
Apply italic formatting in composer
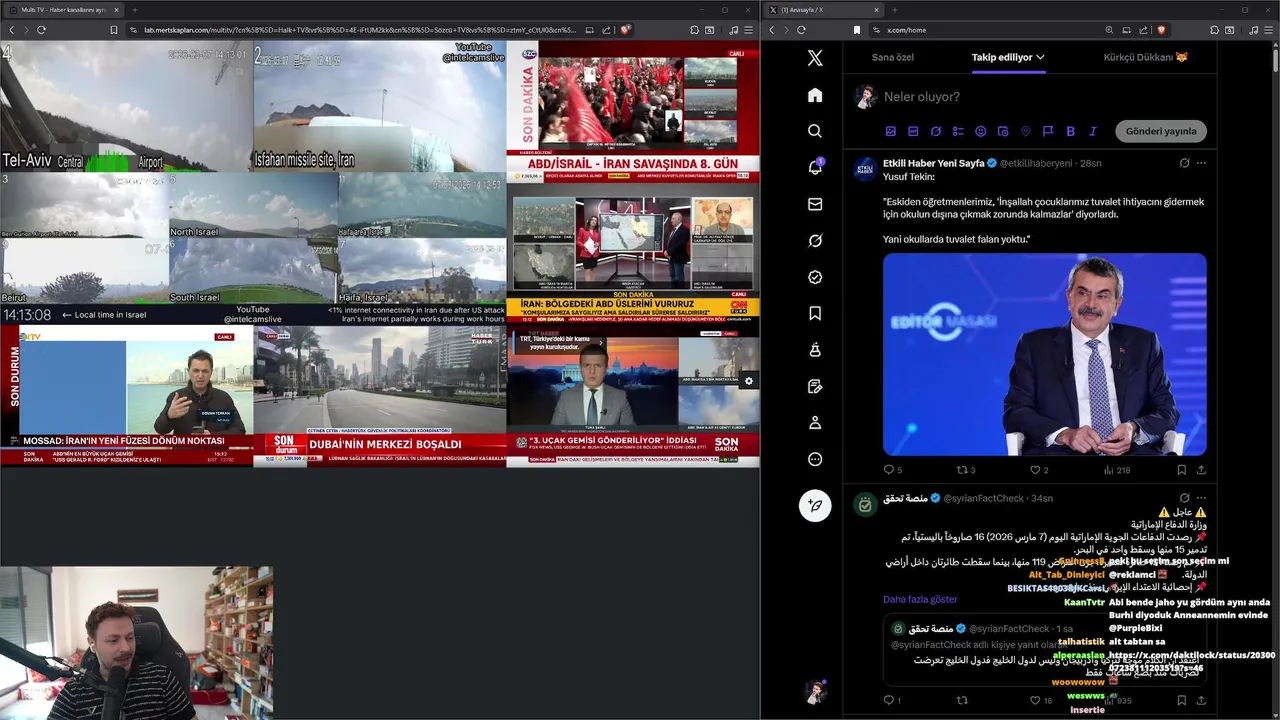(x=1092, y=131)
